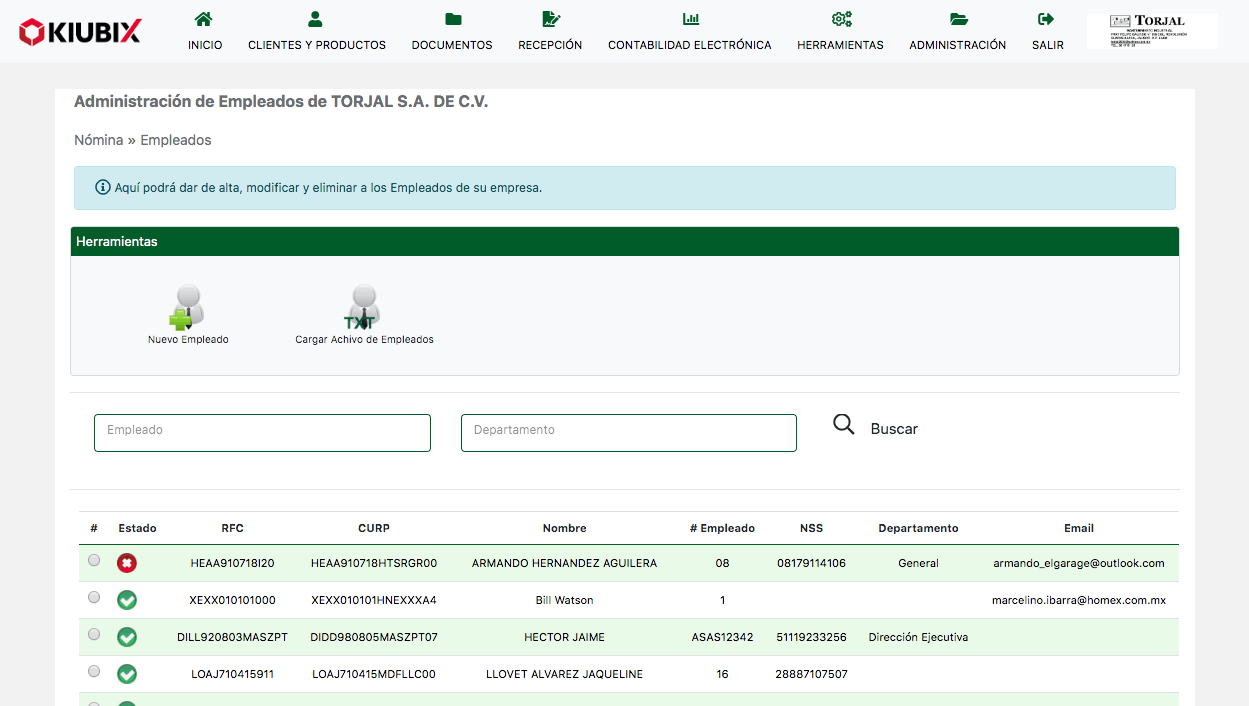Go to the Inicio home page
Viewport: 1249px width, 706px height.
[205, 32]
